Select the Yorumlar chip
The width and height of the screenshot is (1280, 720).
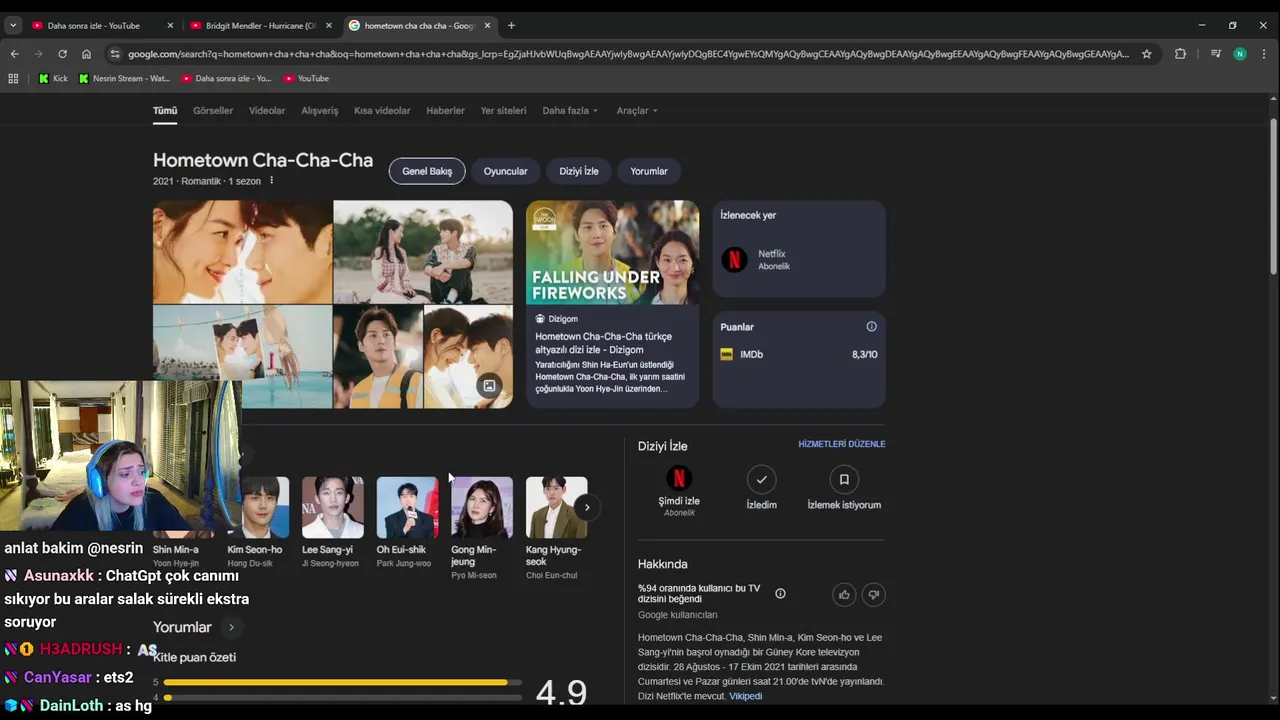pyautogui.click(x=649, y=171)
